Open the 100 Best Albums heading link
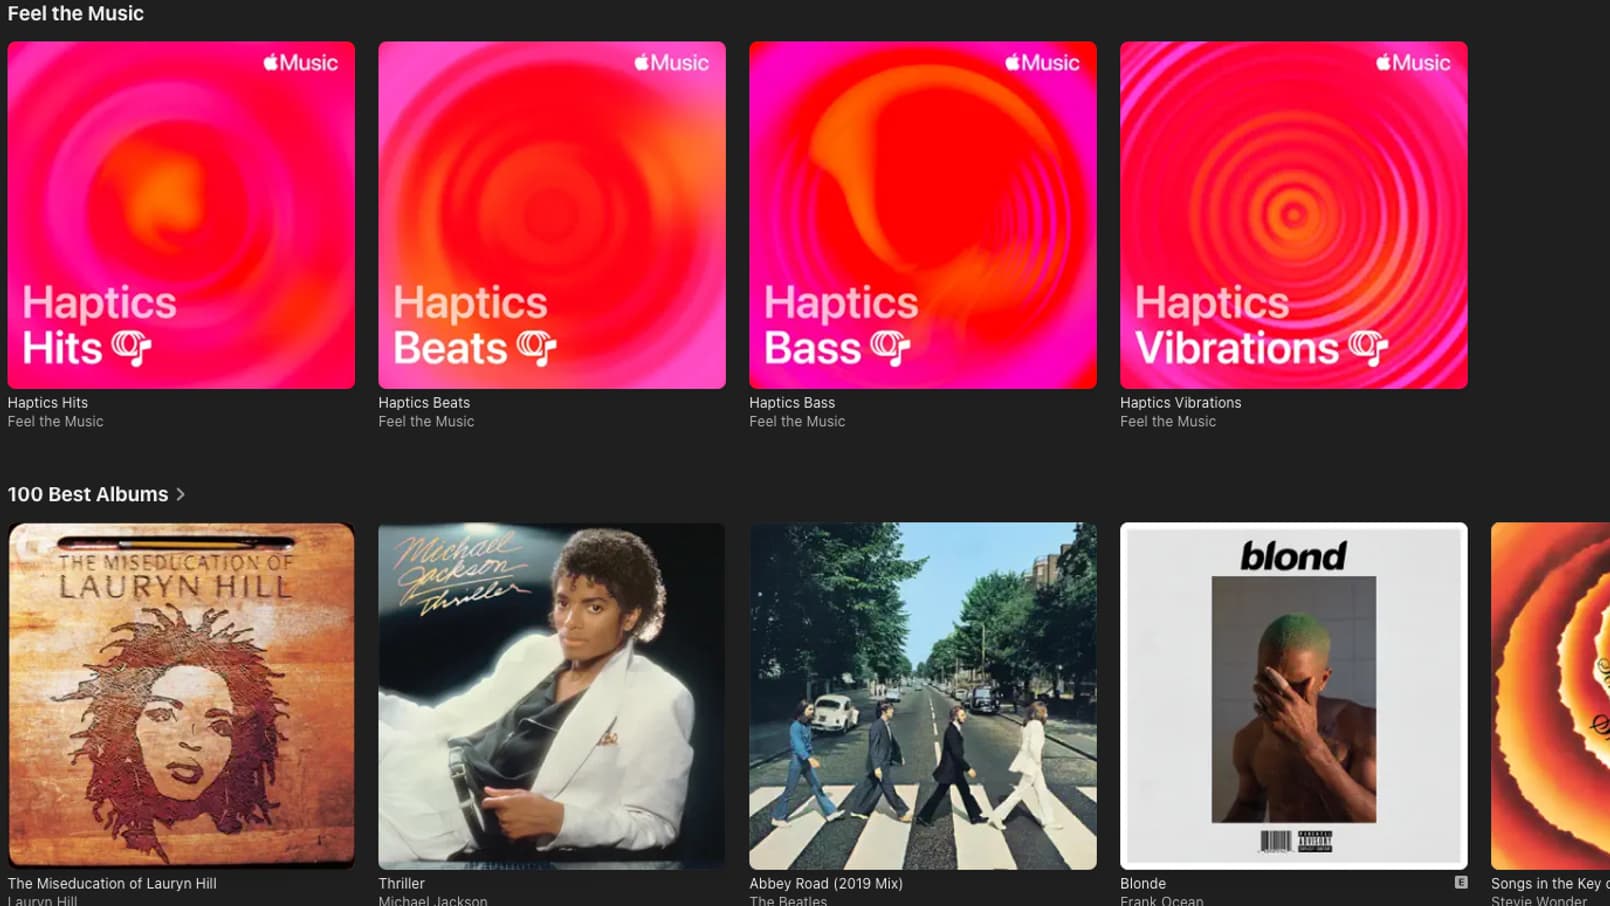 [88, 494]
